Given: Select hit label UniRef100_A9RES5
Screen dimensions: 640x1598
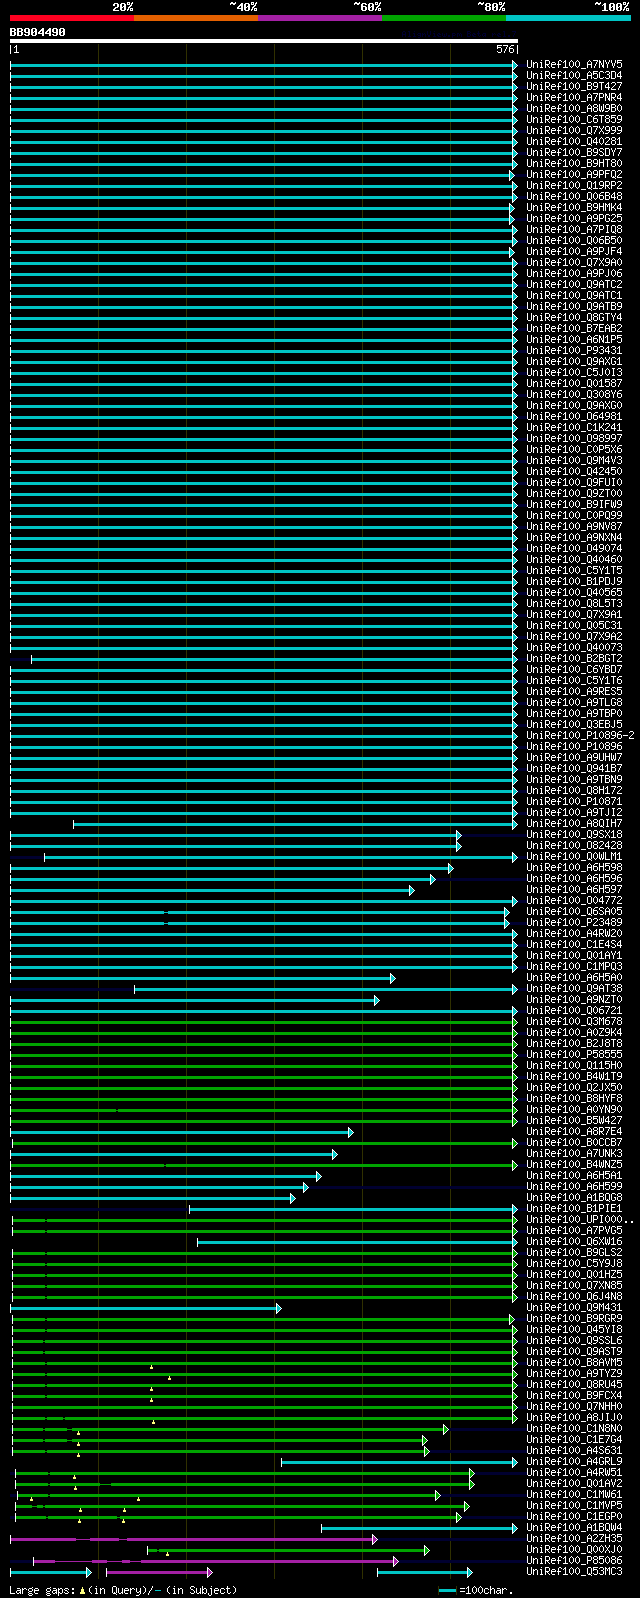Looking at the screenshot, I should point(574,691).
